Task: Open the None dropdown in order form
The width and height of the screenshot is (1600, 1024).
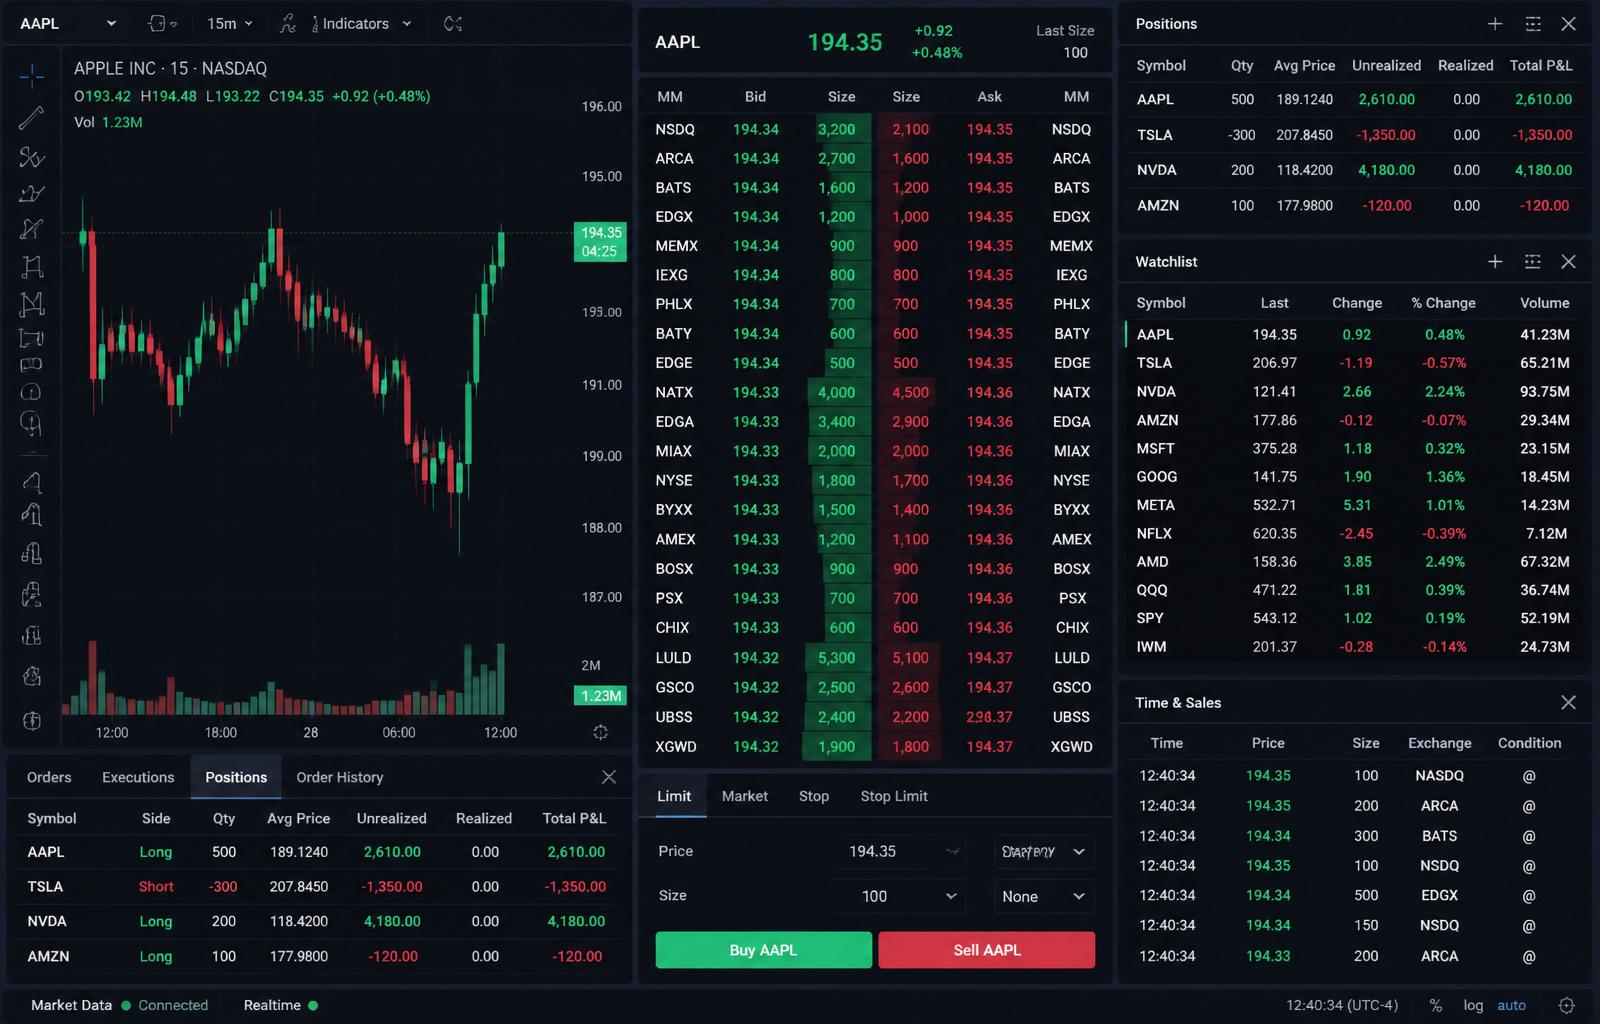Action: click(1043, 896)
